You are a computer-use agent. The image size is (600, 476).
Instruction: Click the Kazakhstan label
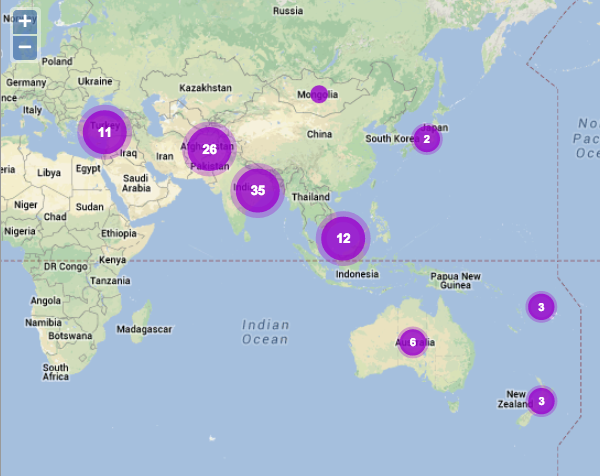(205, 88)
